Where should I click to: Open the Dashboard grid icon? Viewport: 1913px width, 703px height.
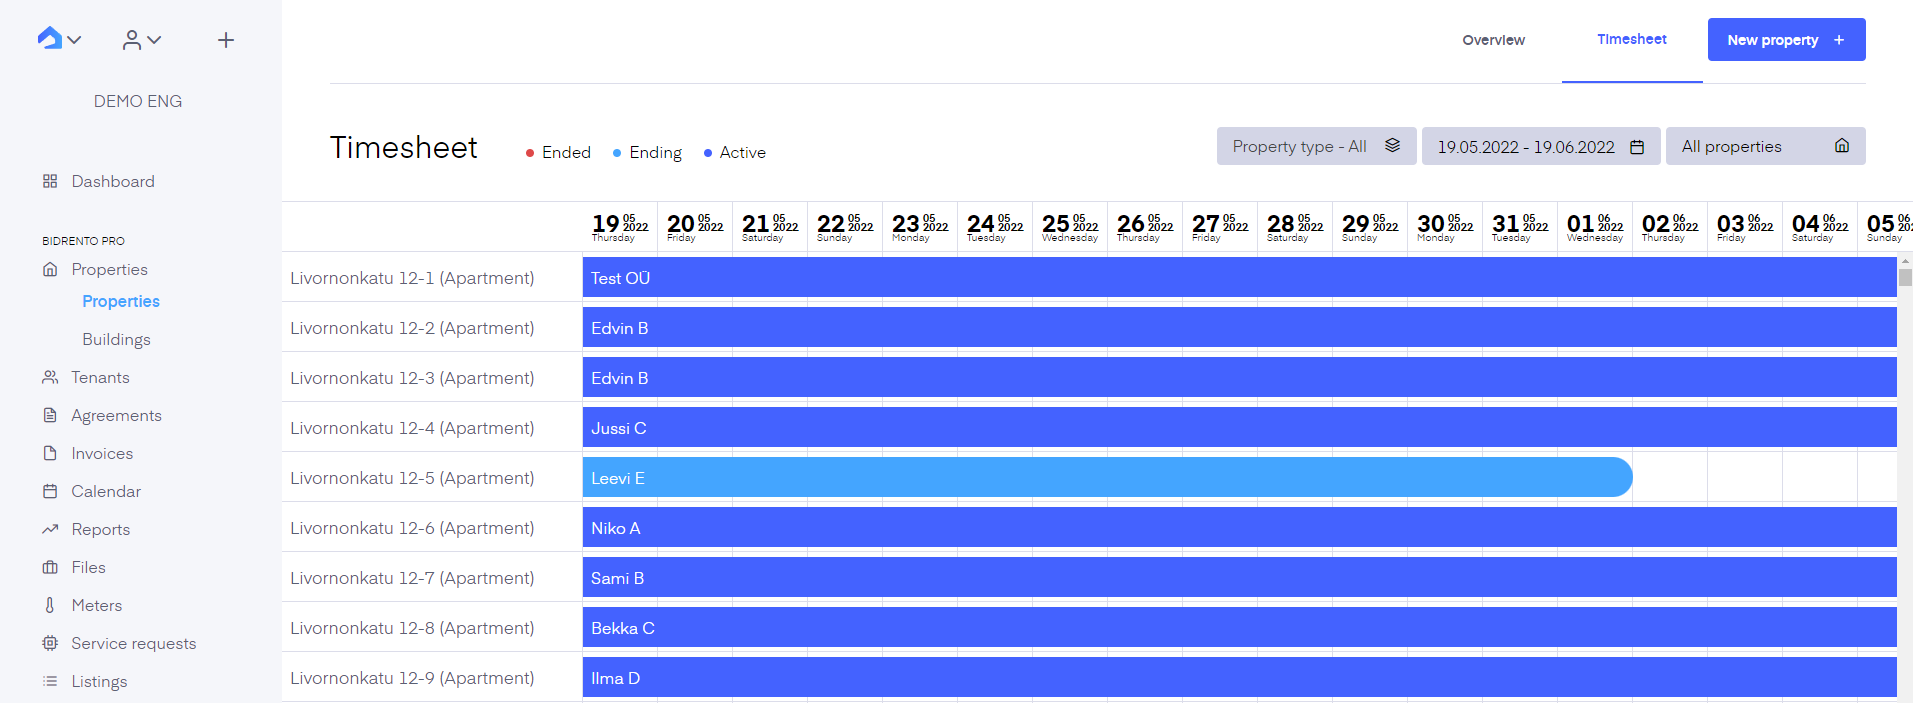tap(50, 181)
